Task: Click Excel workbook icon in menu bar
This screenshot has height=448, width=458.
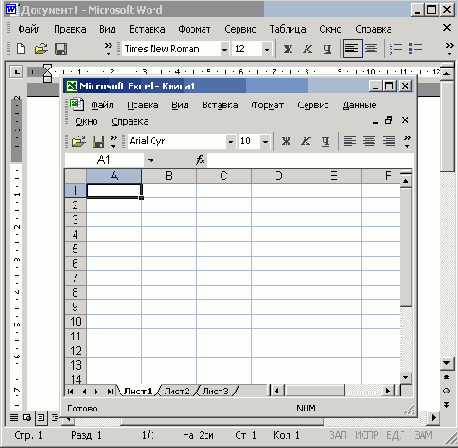Action: pyautogui.click(x=77, y=104)
